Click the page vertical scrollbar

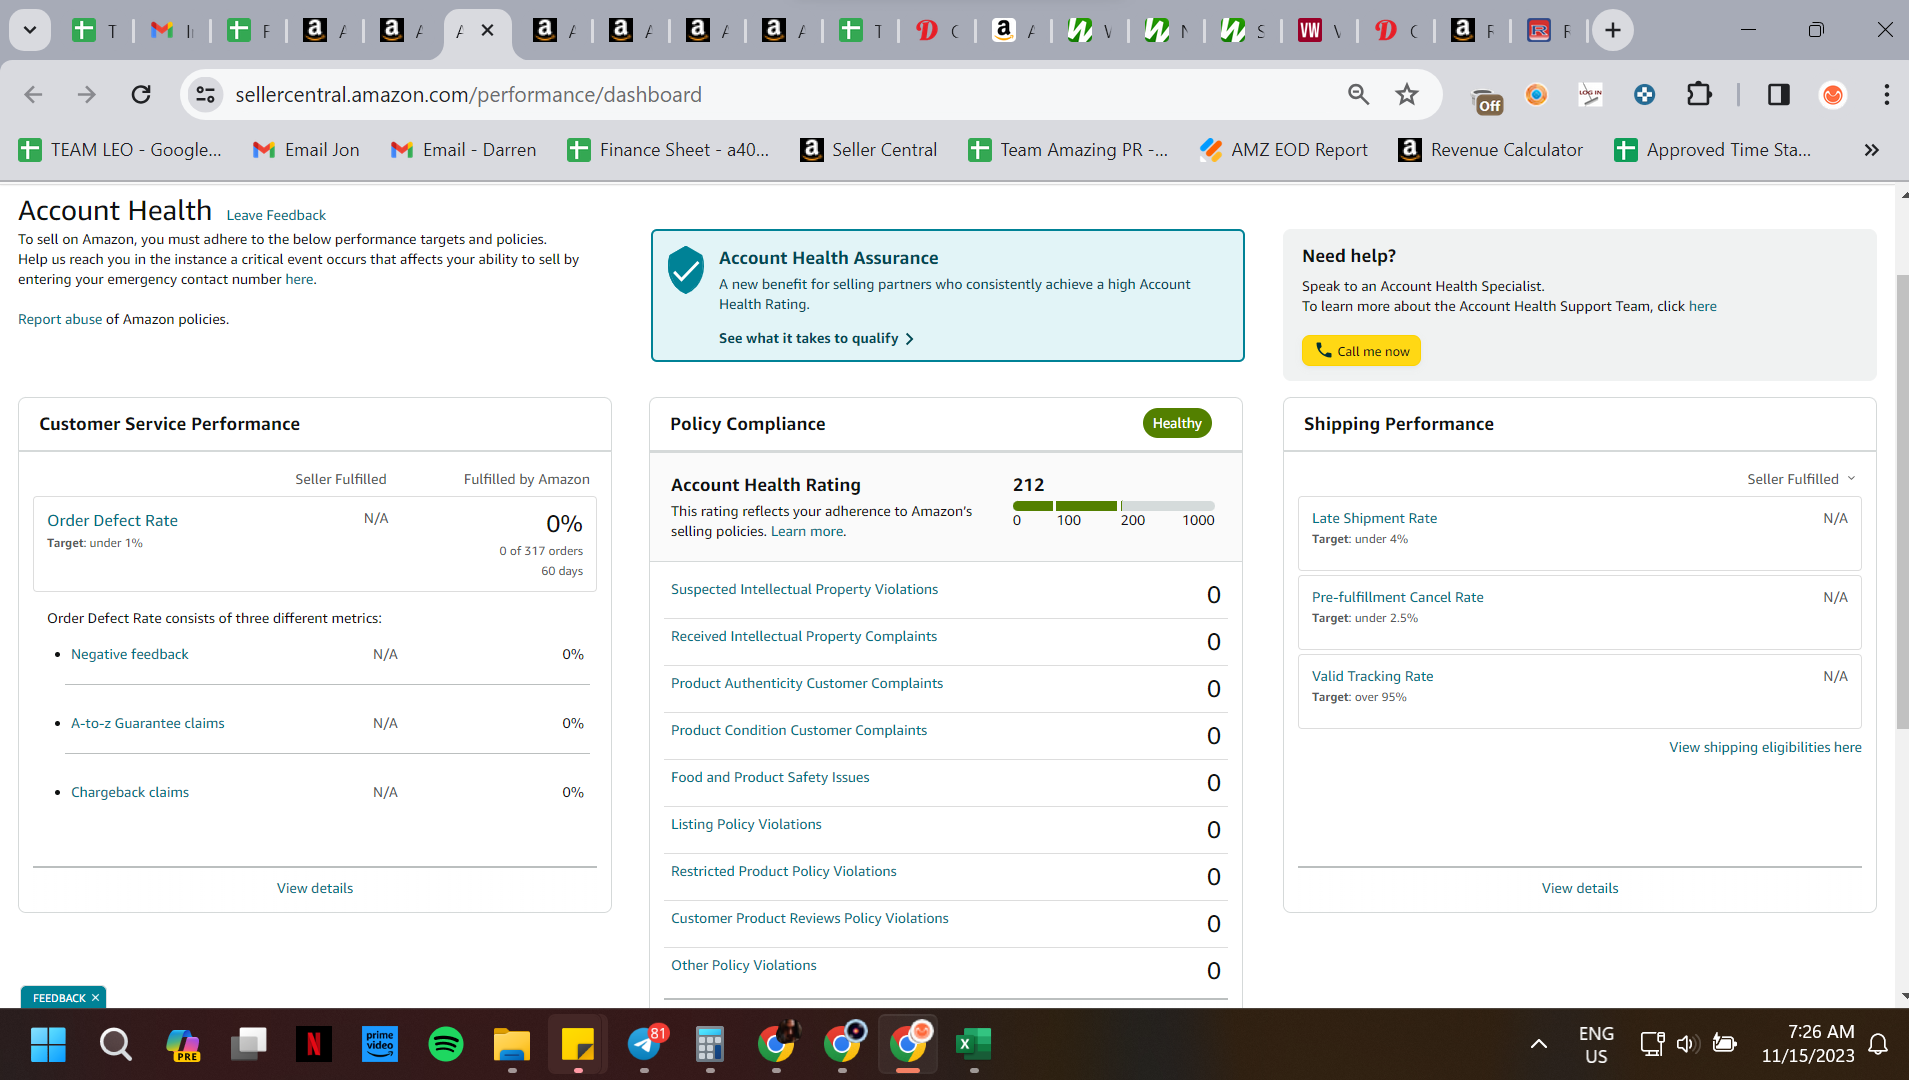(x=1902, y=500)
